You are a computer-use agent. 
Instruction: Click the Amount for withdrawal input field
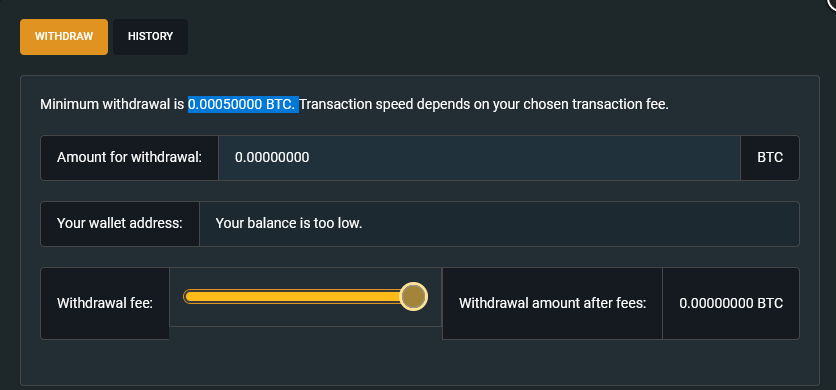[479, 158]
